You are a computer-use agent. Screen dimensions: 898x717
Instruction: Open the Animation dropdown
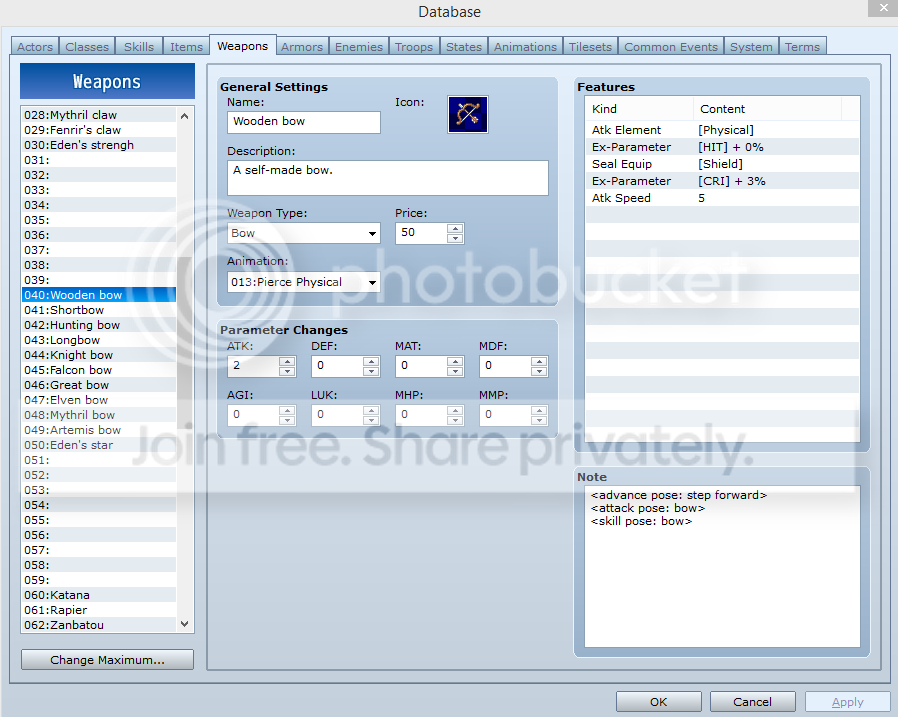click(x=304, y=282)
